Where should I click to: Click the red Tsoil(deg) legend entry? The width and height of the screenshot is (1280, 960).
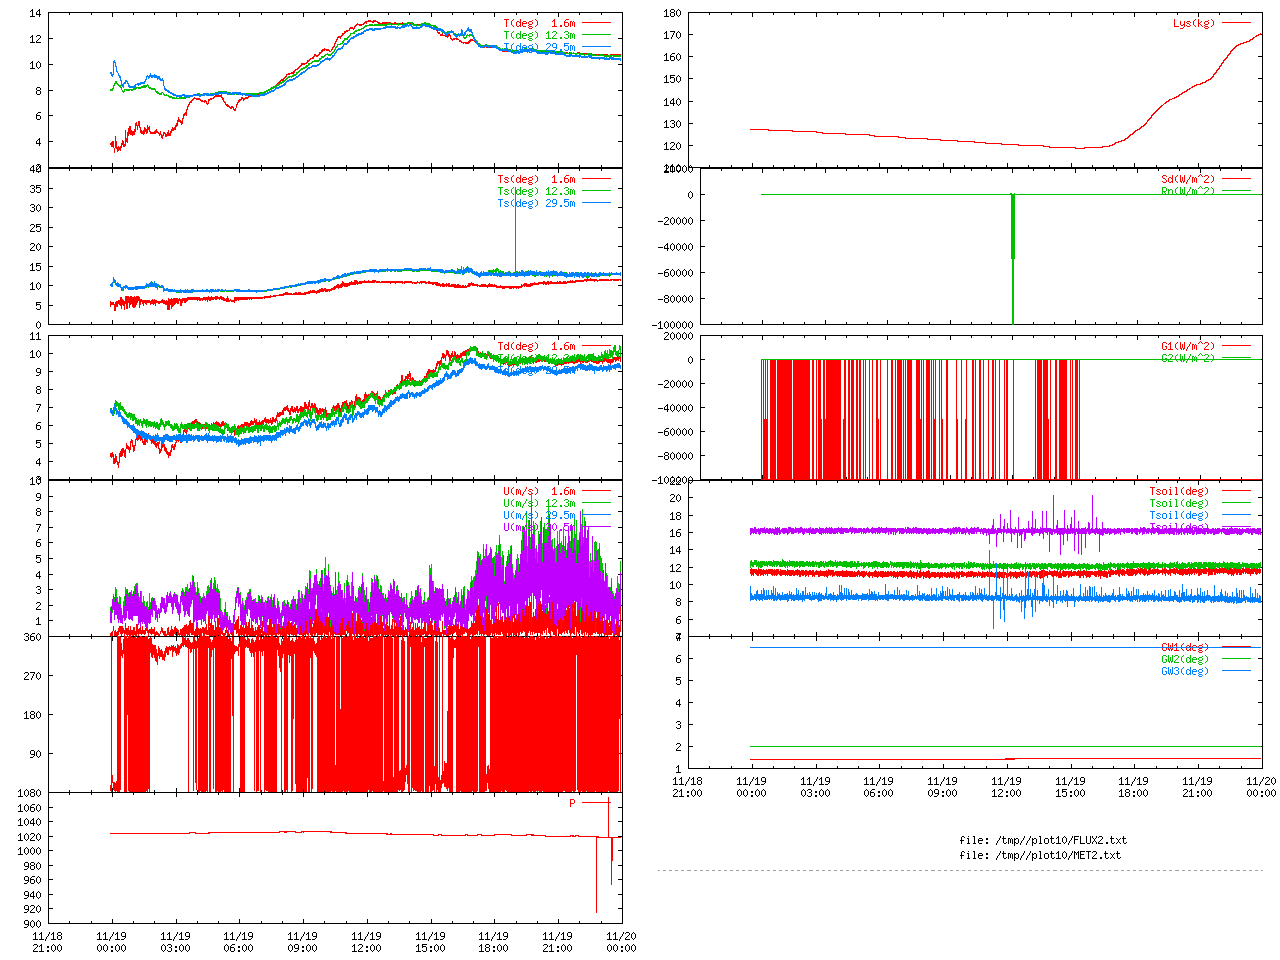point(1199,492)
